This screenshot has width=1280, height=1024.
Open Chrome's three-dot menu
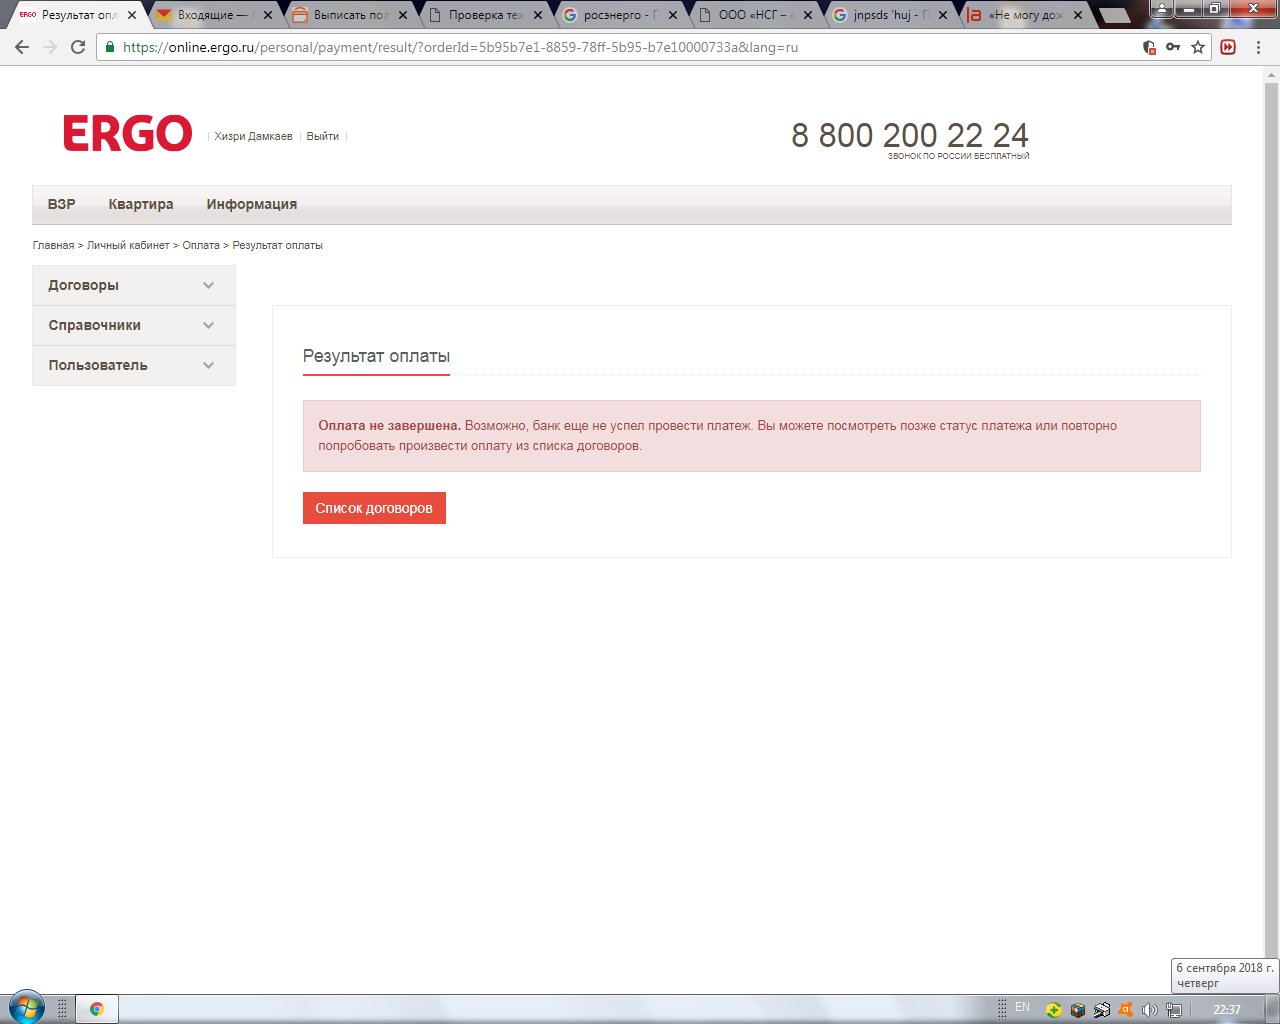coord(1258,47)
